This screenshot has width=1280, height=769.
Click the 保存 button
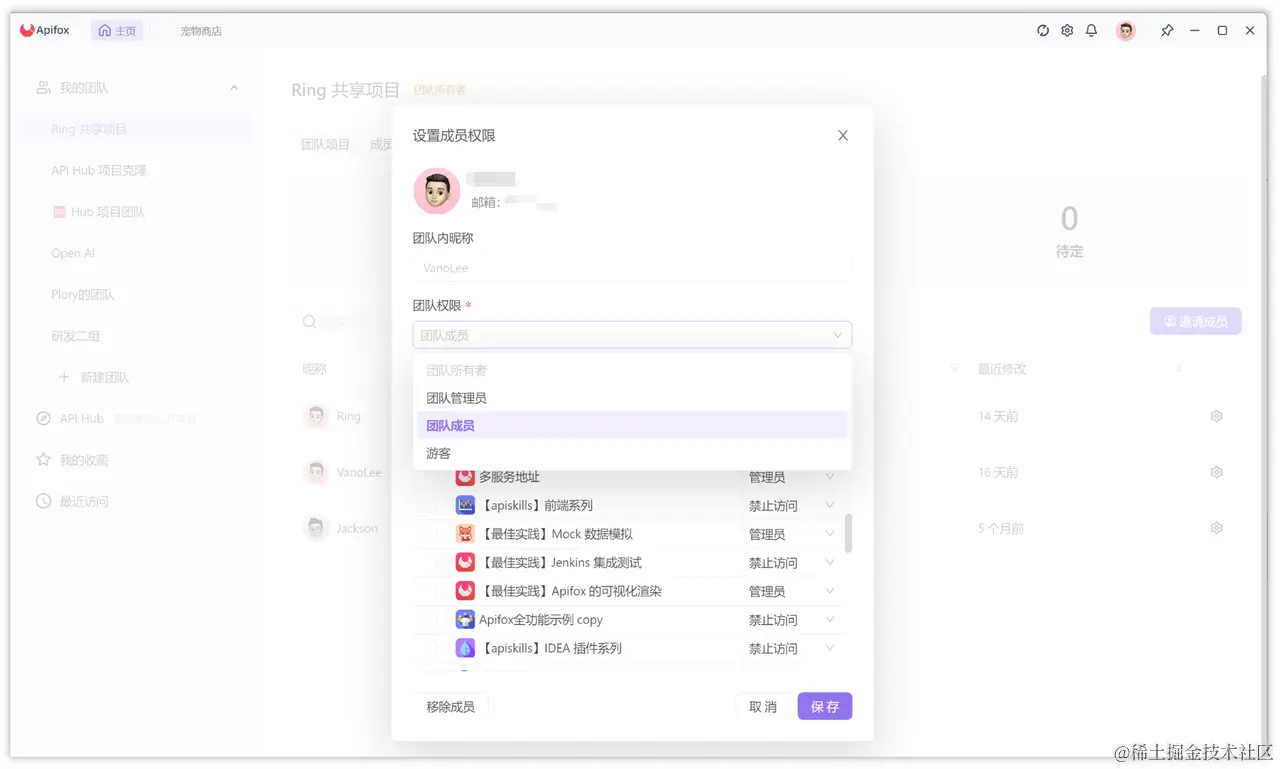pyautogui.click(x=824, y=706)
